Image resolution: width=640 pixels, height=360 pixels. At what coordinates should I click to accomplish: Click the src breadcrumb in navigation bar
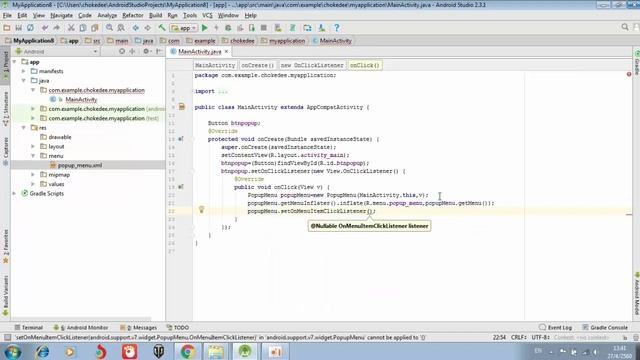(x=93, y=41)
